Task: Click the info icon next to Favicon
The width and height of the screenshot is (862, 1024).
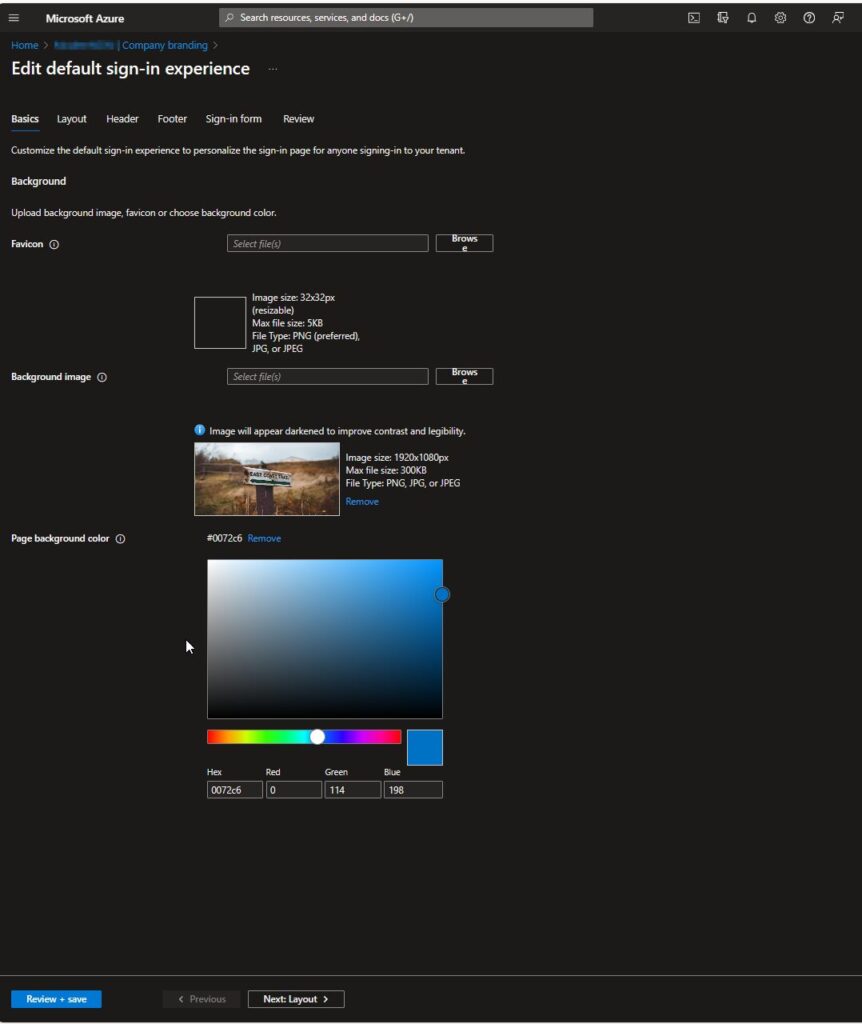Action: (53, 244)
